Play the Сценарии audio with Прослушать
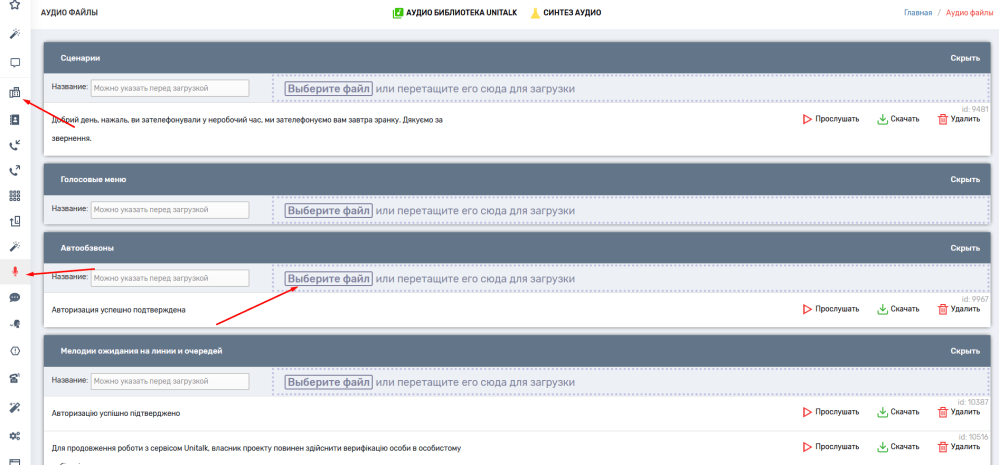The image size is (999, 465). point(831,119)
